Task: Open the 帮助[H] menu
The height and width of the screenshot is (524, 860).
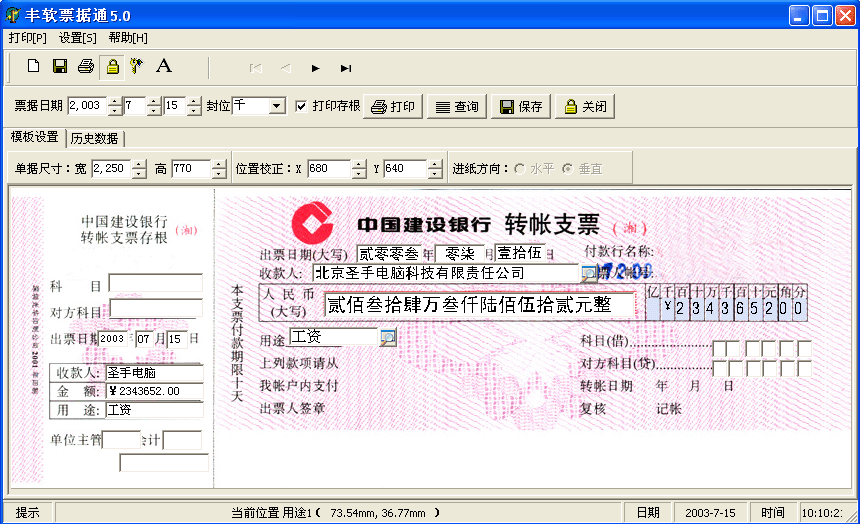Action: point(128,38)
